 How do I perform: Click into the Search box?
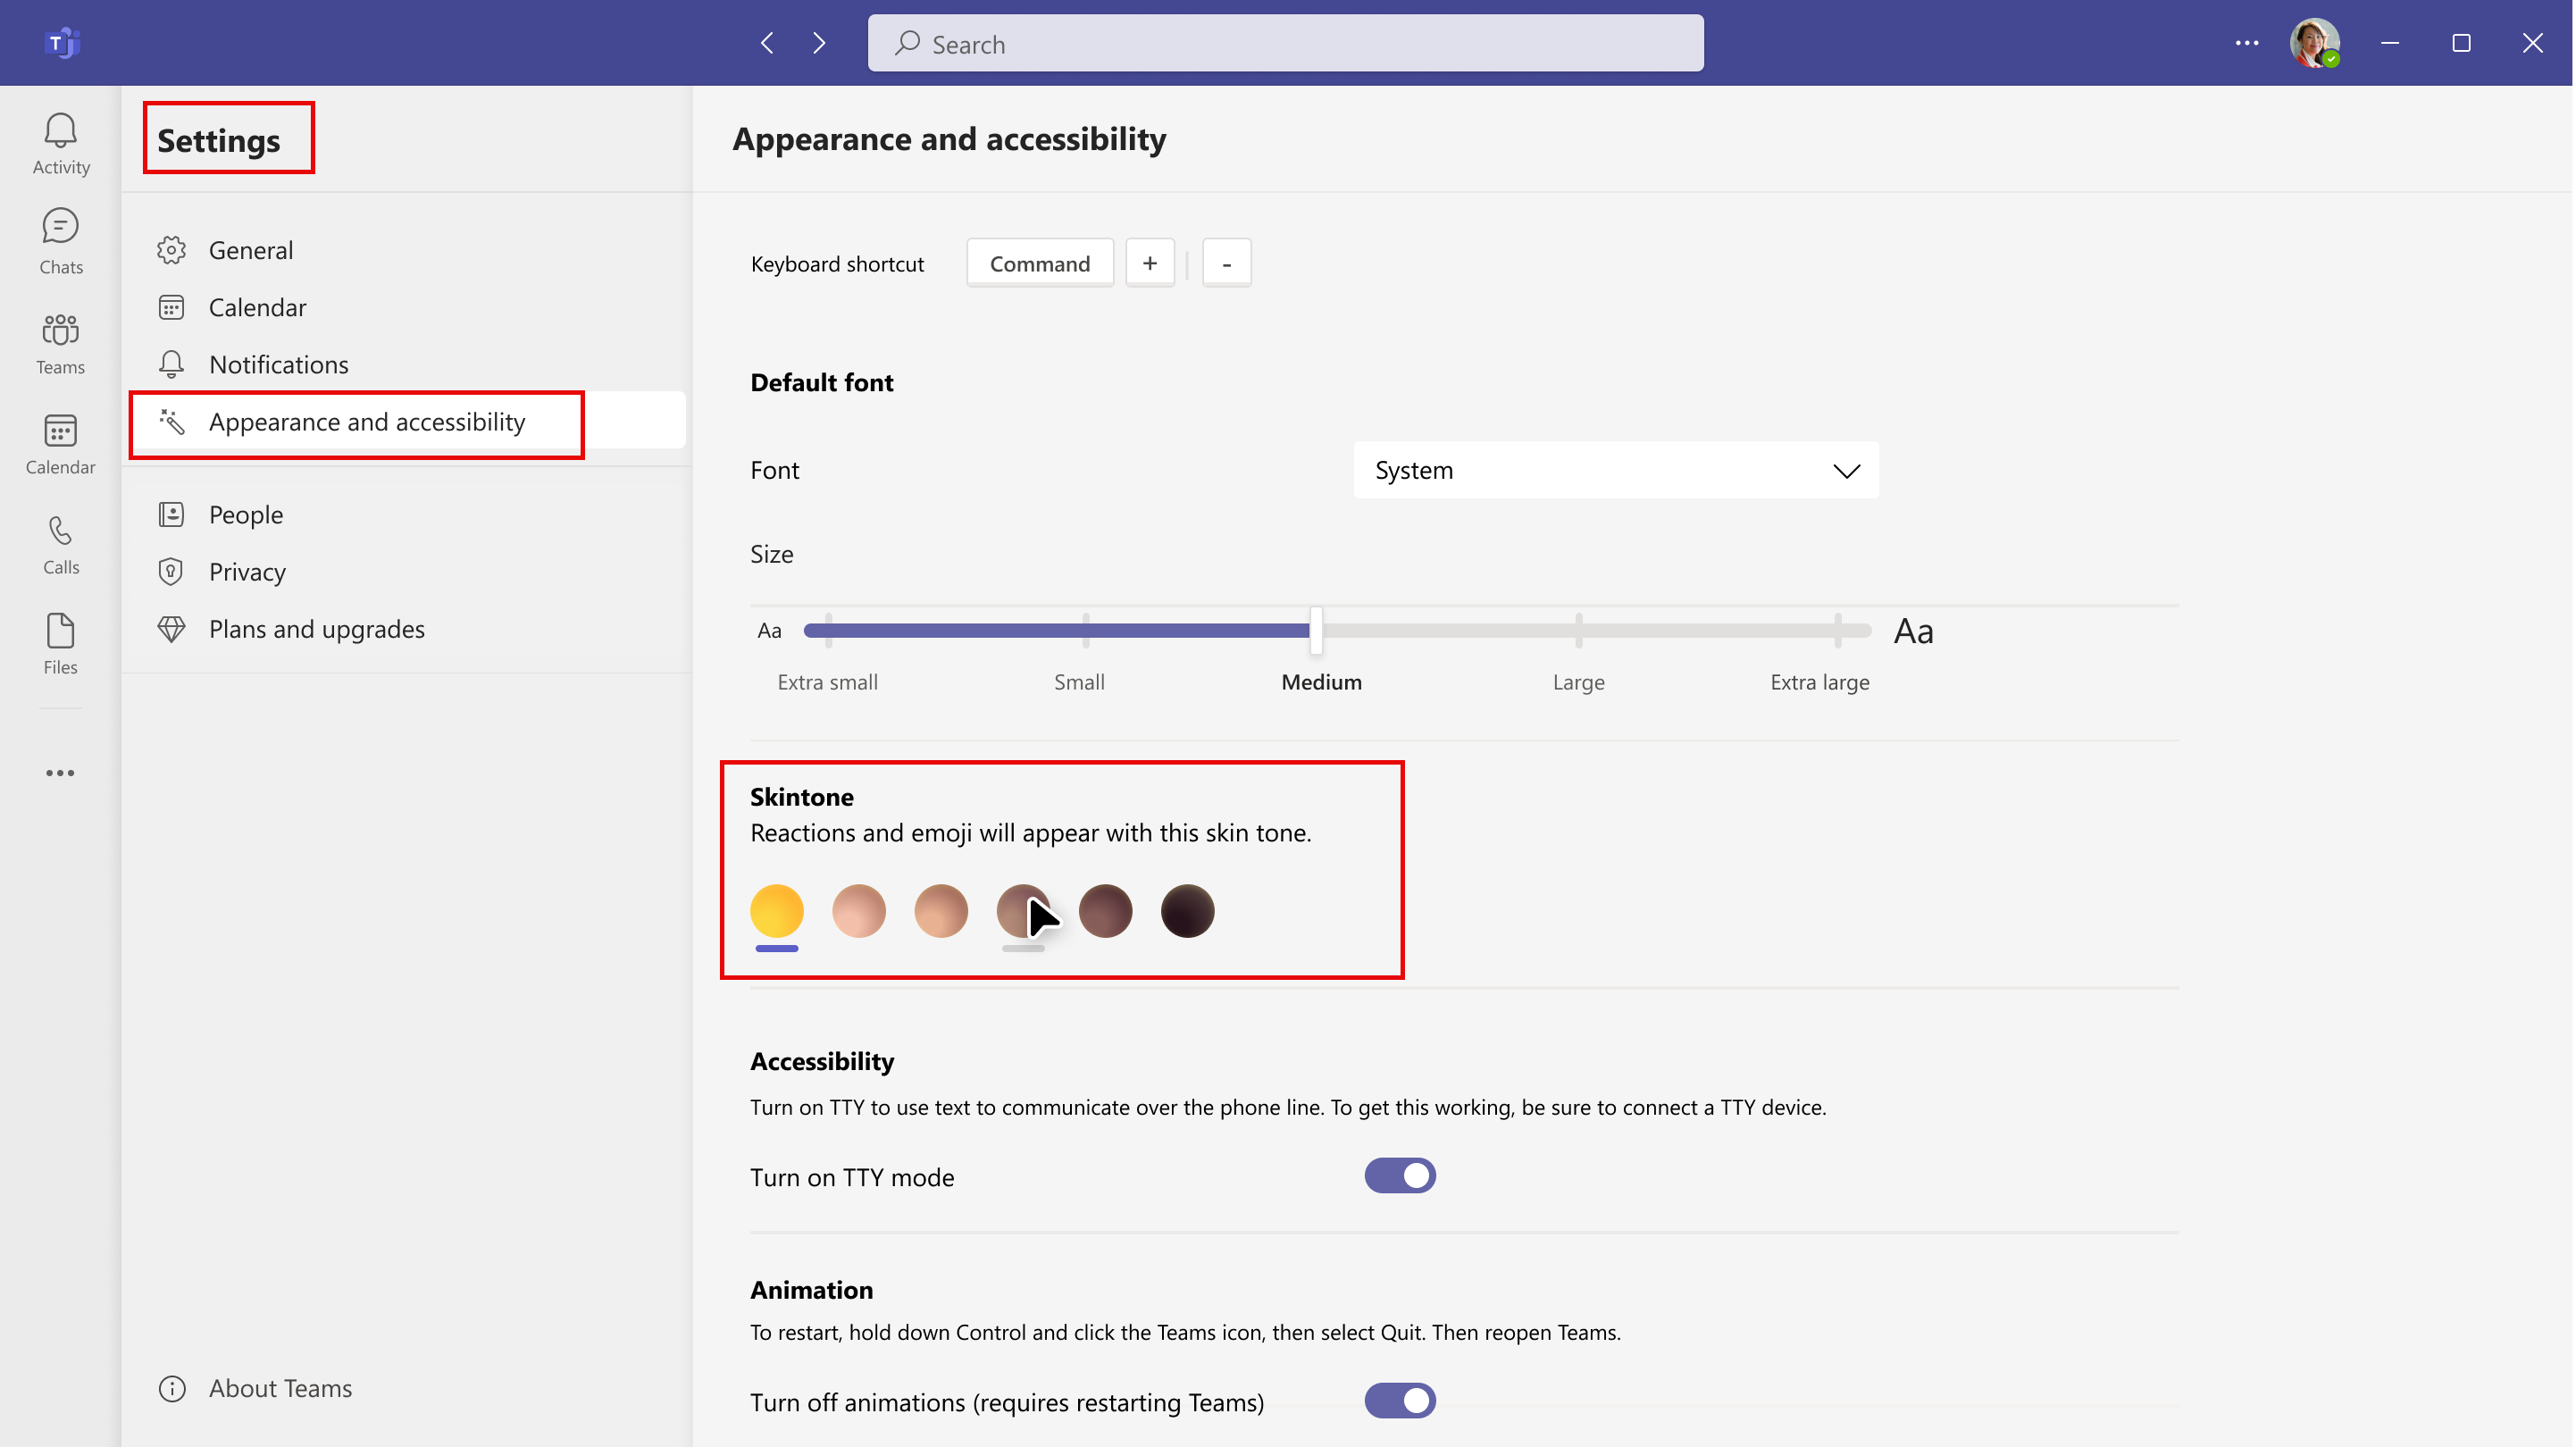pyautogui.click(x=1285, y=43)
